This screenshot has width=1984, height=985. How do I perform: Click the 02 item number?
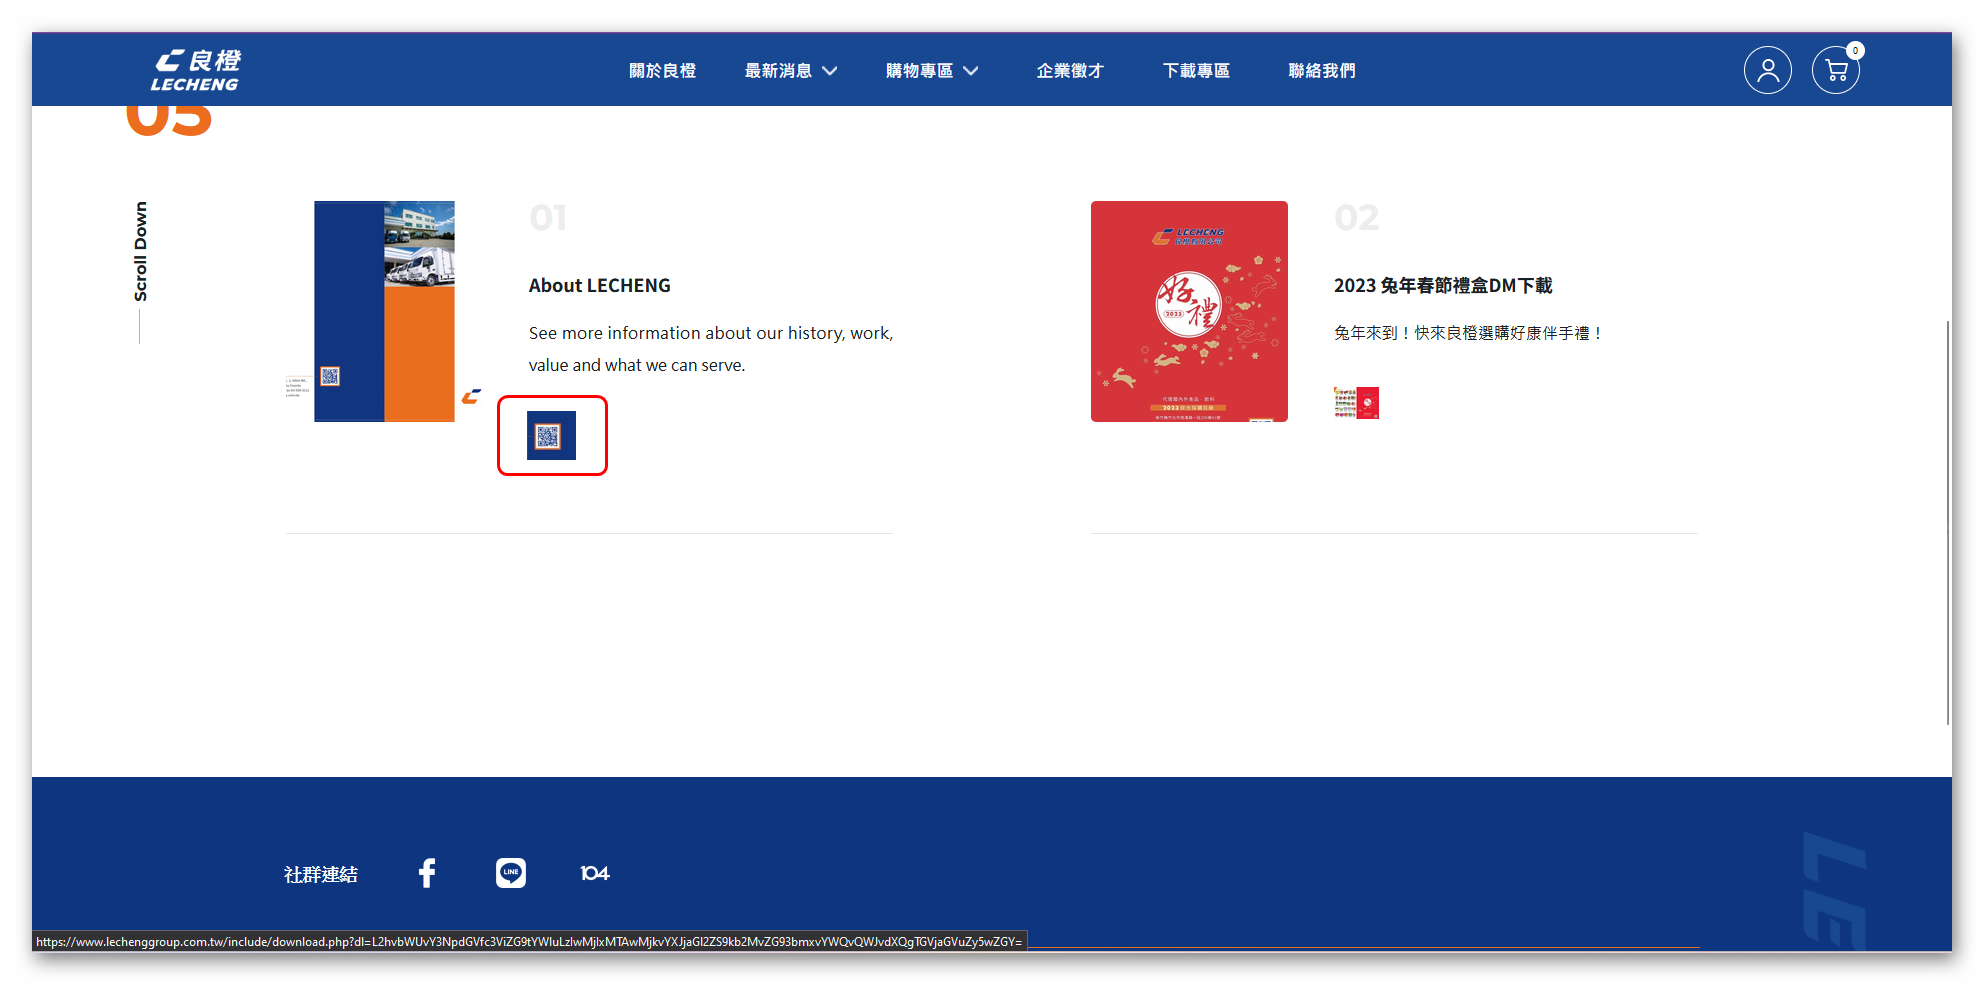1357,217
